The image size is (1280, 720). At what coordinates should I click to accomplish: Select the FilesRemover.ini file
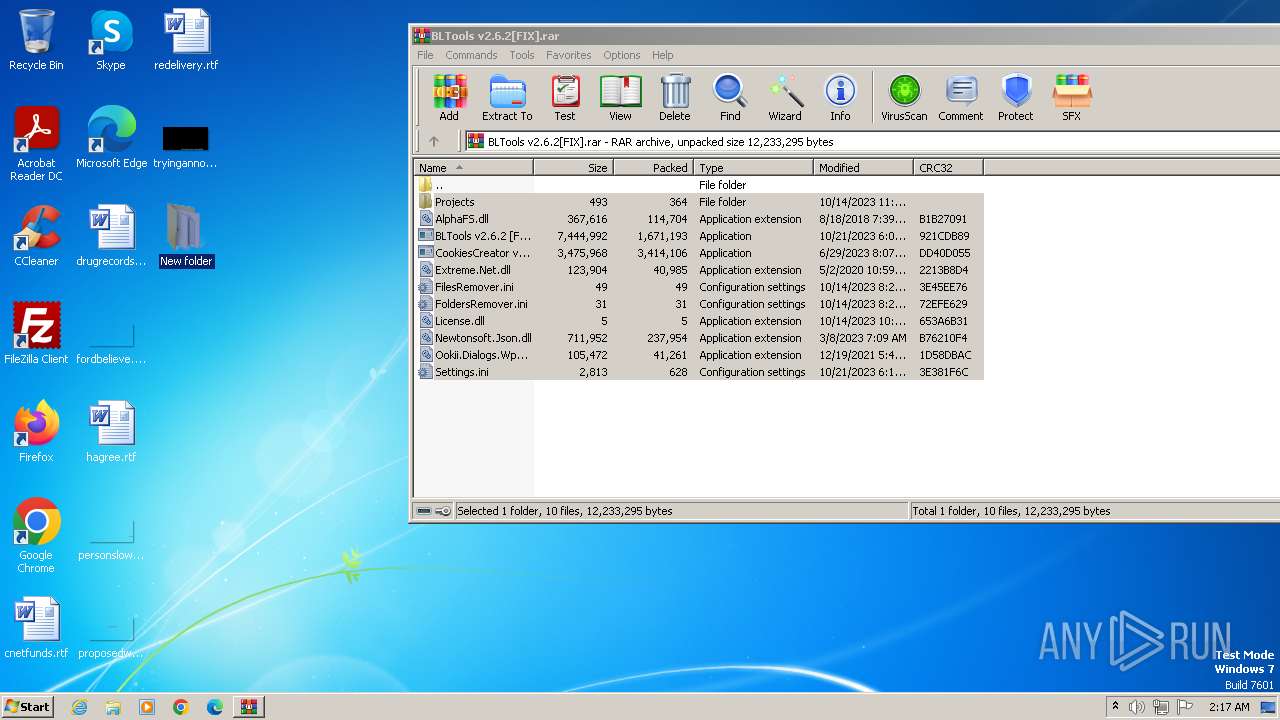[698, 287]
